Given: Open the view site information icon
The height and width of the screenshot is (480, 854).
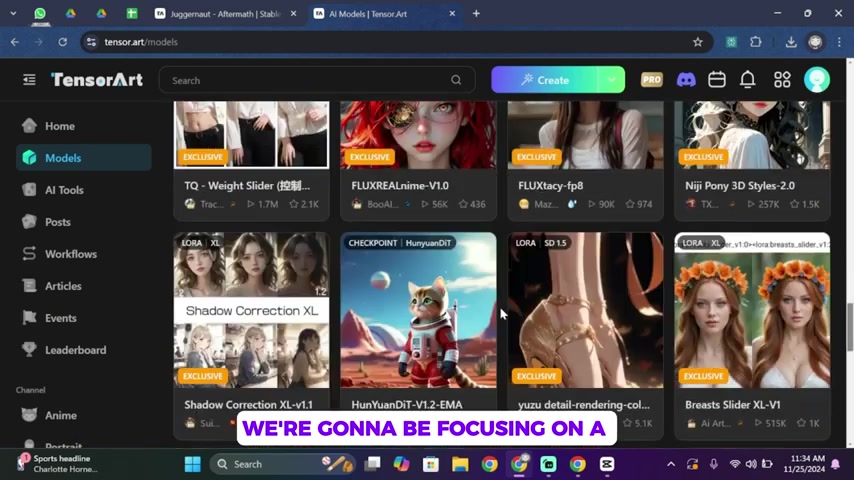Looking at the screenshot, I should [91, 42].
